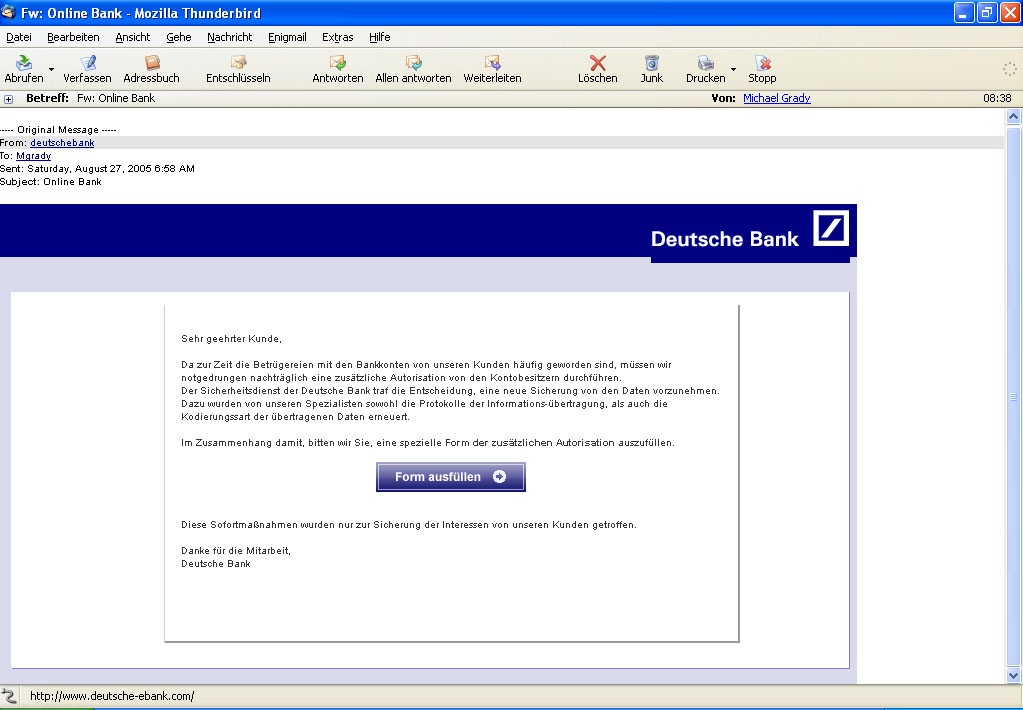
Task: Click the throbber activity indicator
Action: pyautogui.click(x=1009, y=69)
